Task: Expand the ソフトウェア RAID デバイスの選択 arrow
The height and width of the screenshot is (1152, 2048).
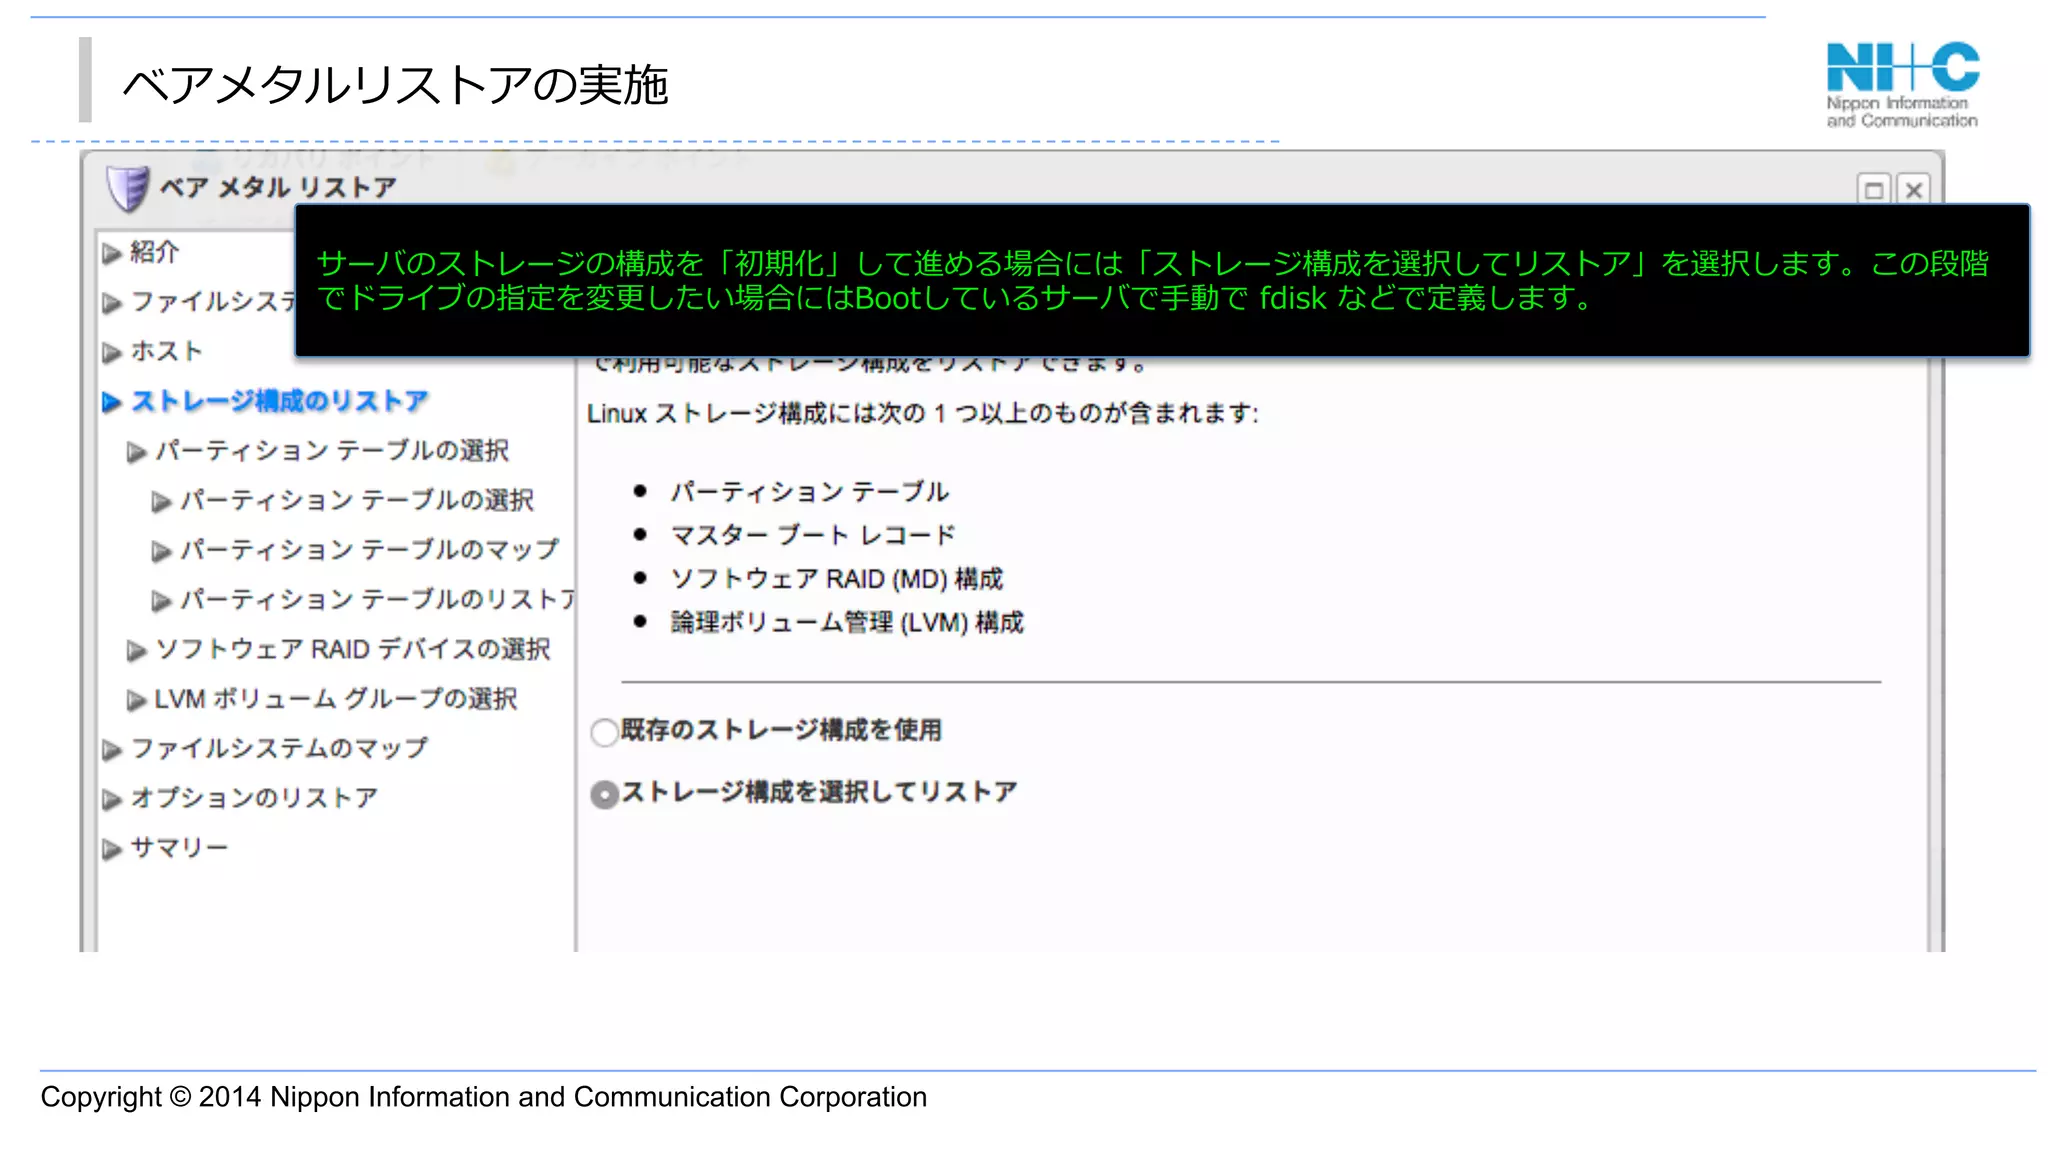Action: [x=137, y=651]
